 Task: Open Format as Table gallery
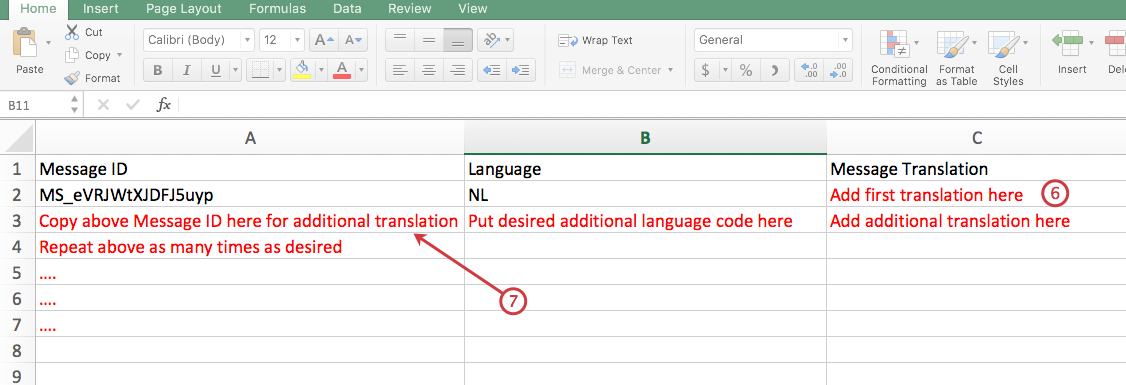pos(956,57)
